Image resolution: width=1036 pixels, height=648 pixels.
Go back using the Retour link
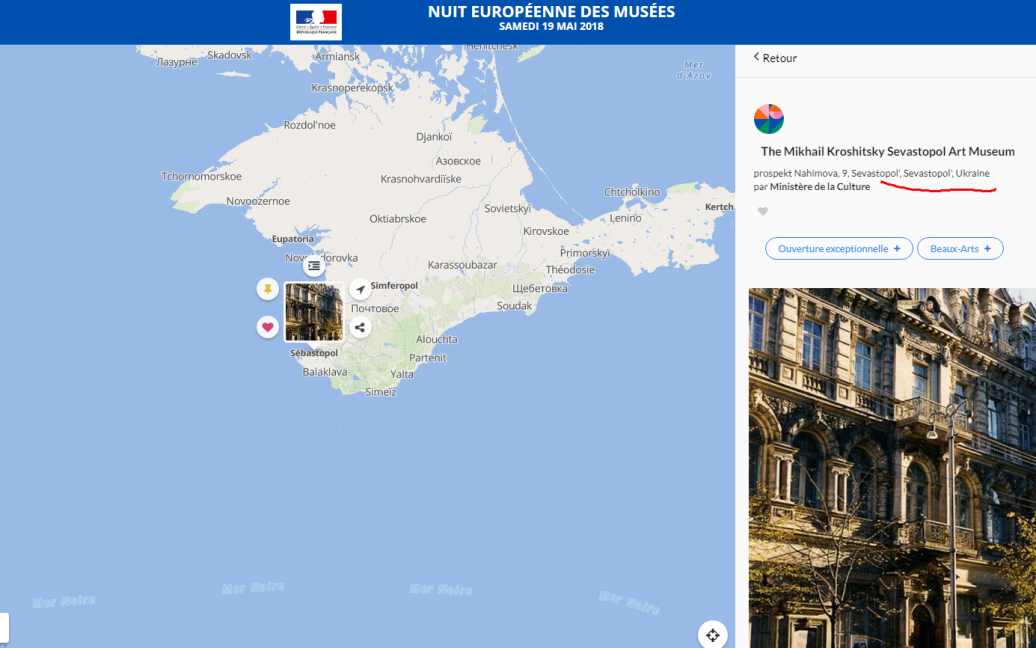[x=775, y=58]
